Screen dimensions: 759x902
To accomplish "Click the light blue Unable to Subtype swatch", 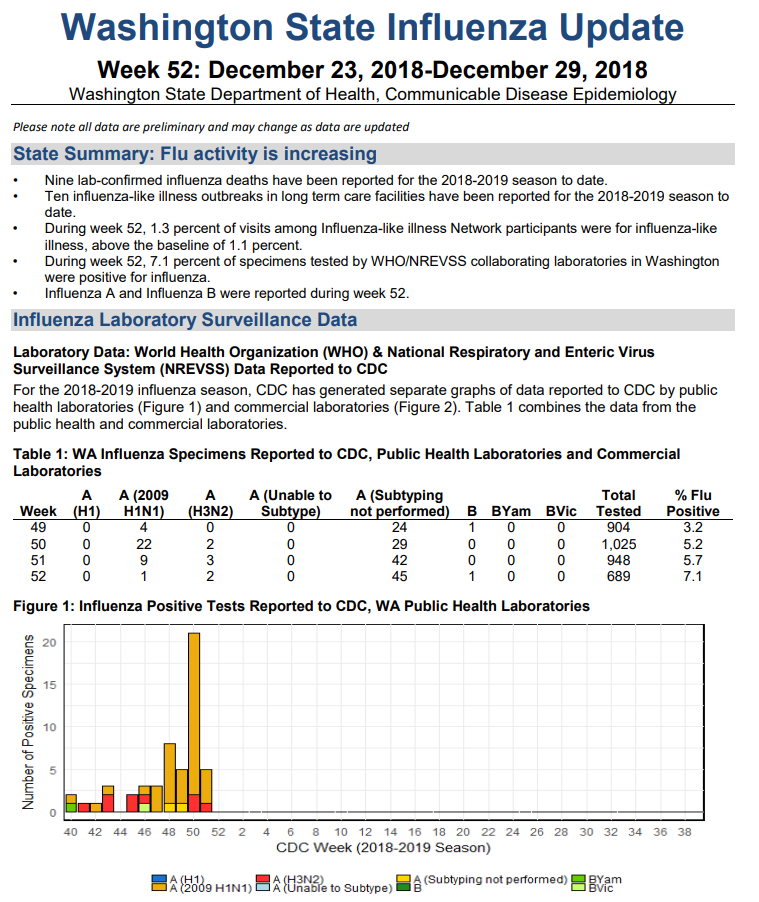I will [x=264, y=887].
